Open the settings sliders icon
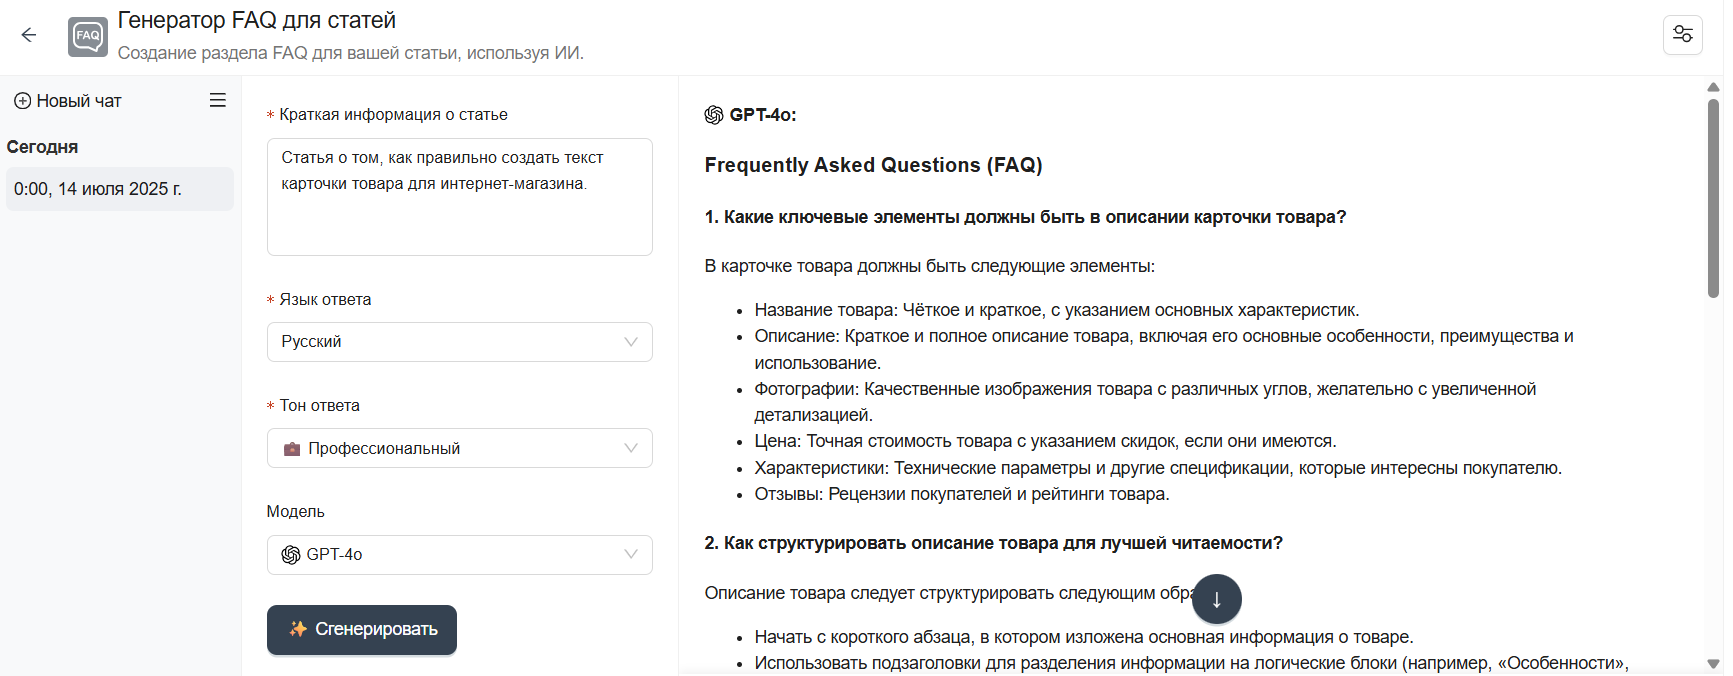1733x676 pixels. 1682,35
